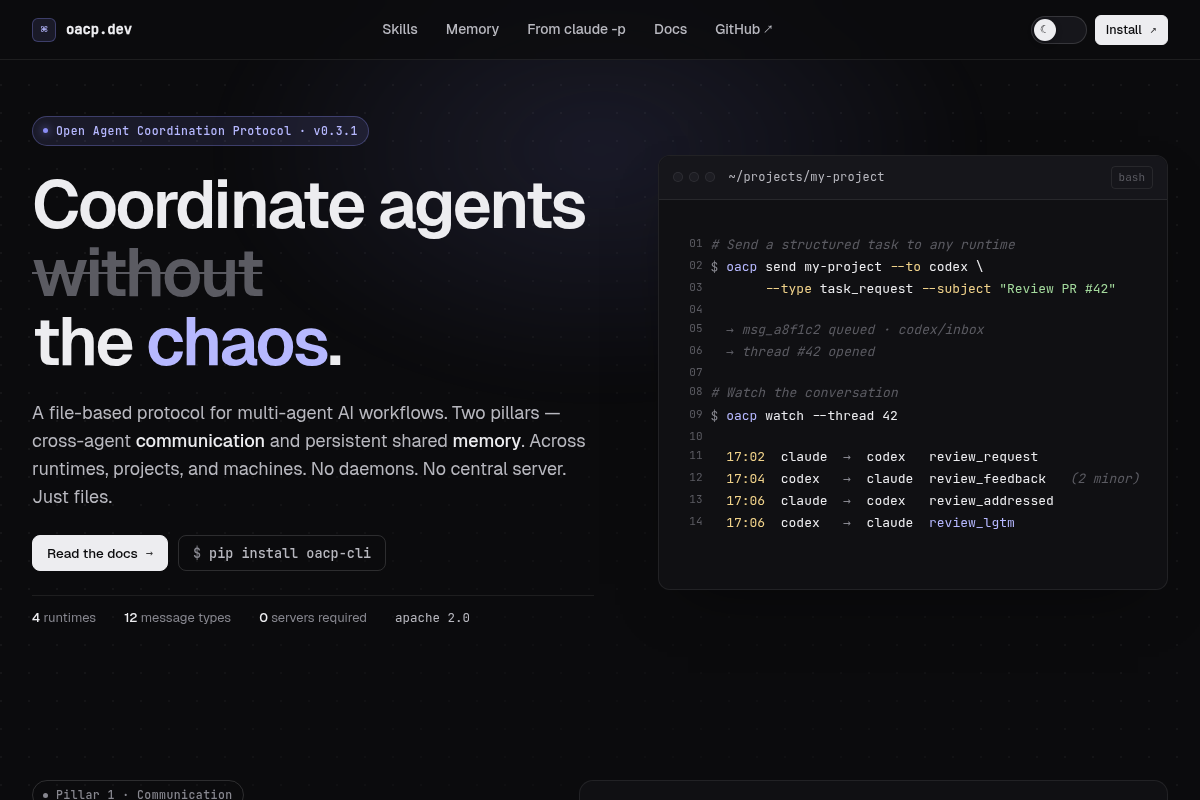The height and width of the screenshot is (800, 1200).
Task: Copy the pip install oacp-cli command
Action: (x=282, y=553)
